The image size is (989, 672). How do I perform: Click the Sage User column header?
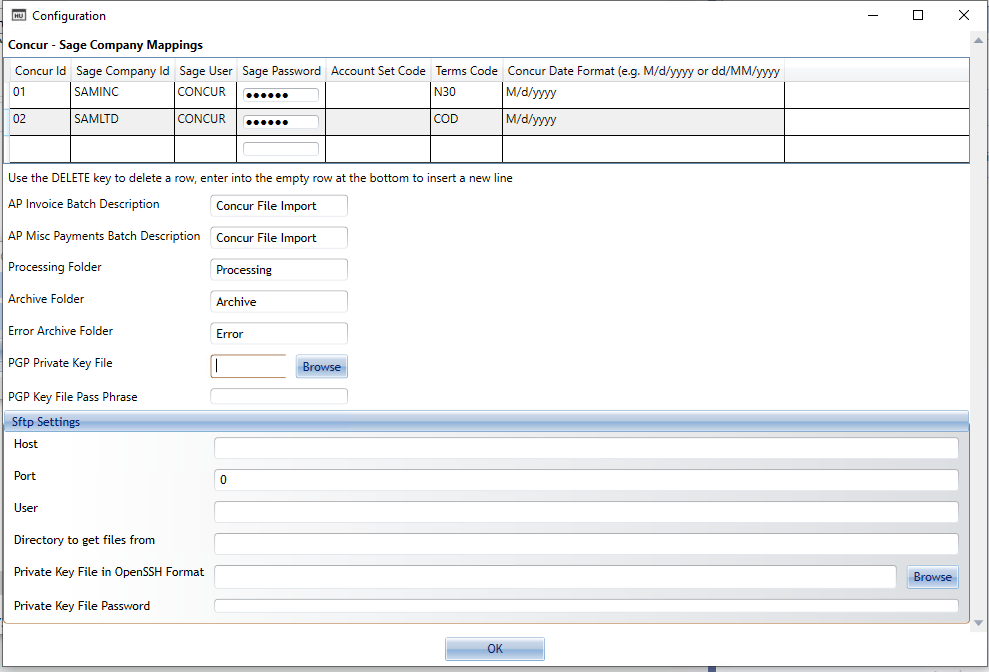click(x=206, y=71)
